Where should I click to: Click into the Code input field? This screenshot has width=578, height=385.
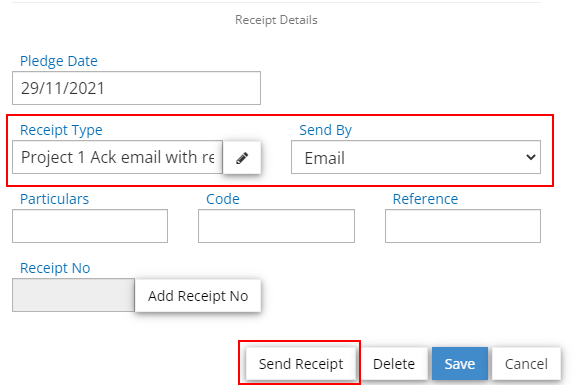coord(276,226)
